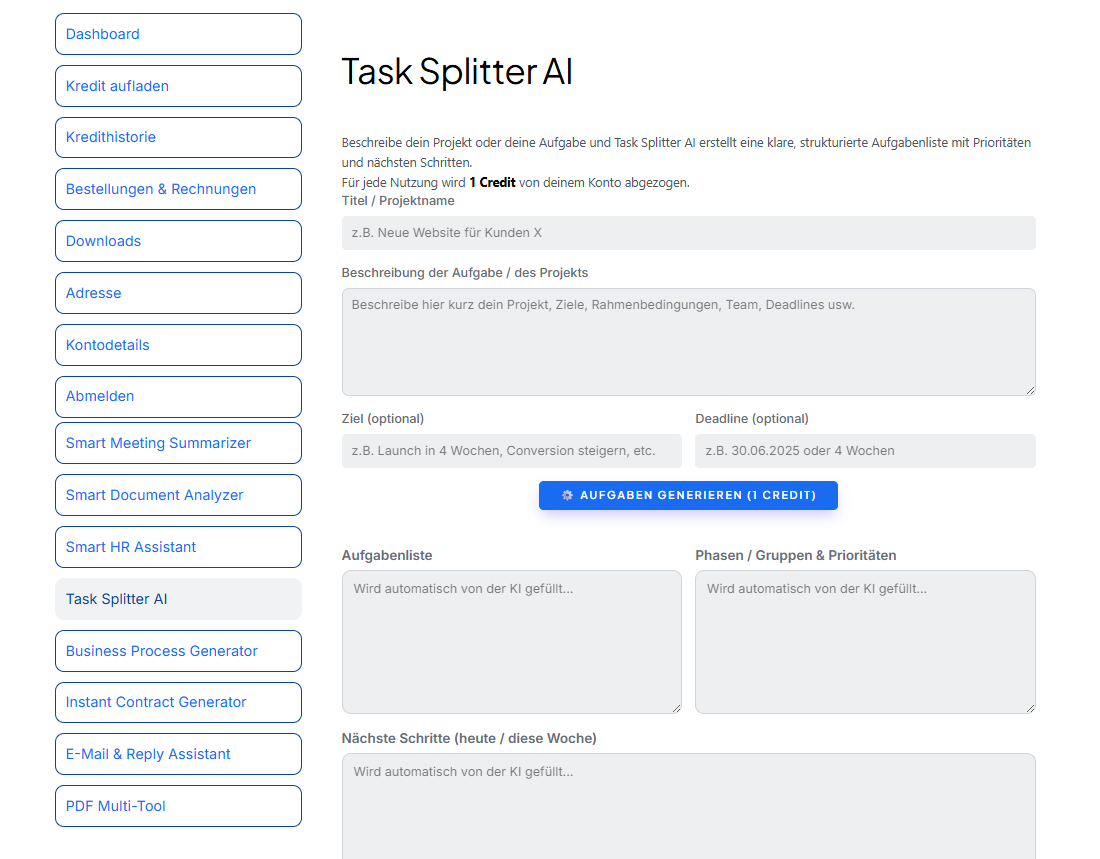Open Smart Document Analyzer
This screenshot has height=859, width=1100.
coord(178,495)
